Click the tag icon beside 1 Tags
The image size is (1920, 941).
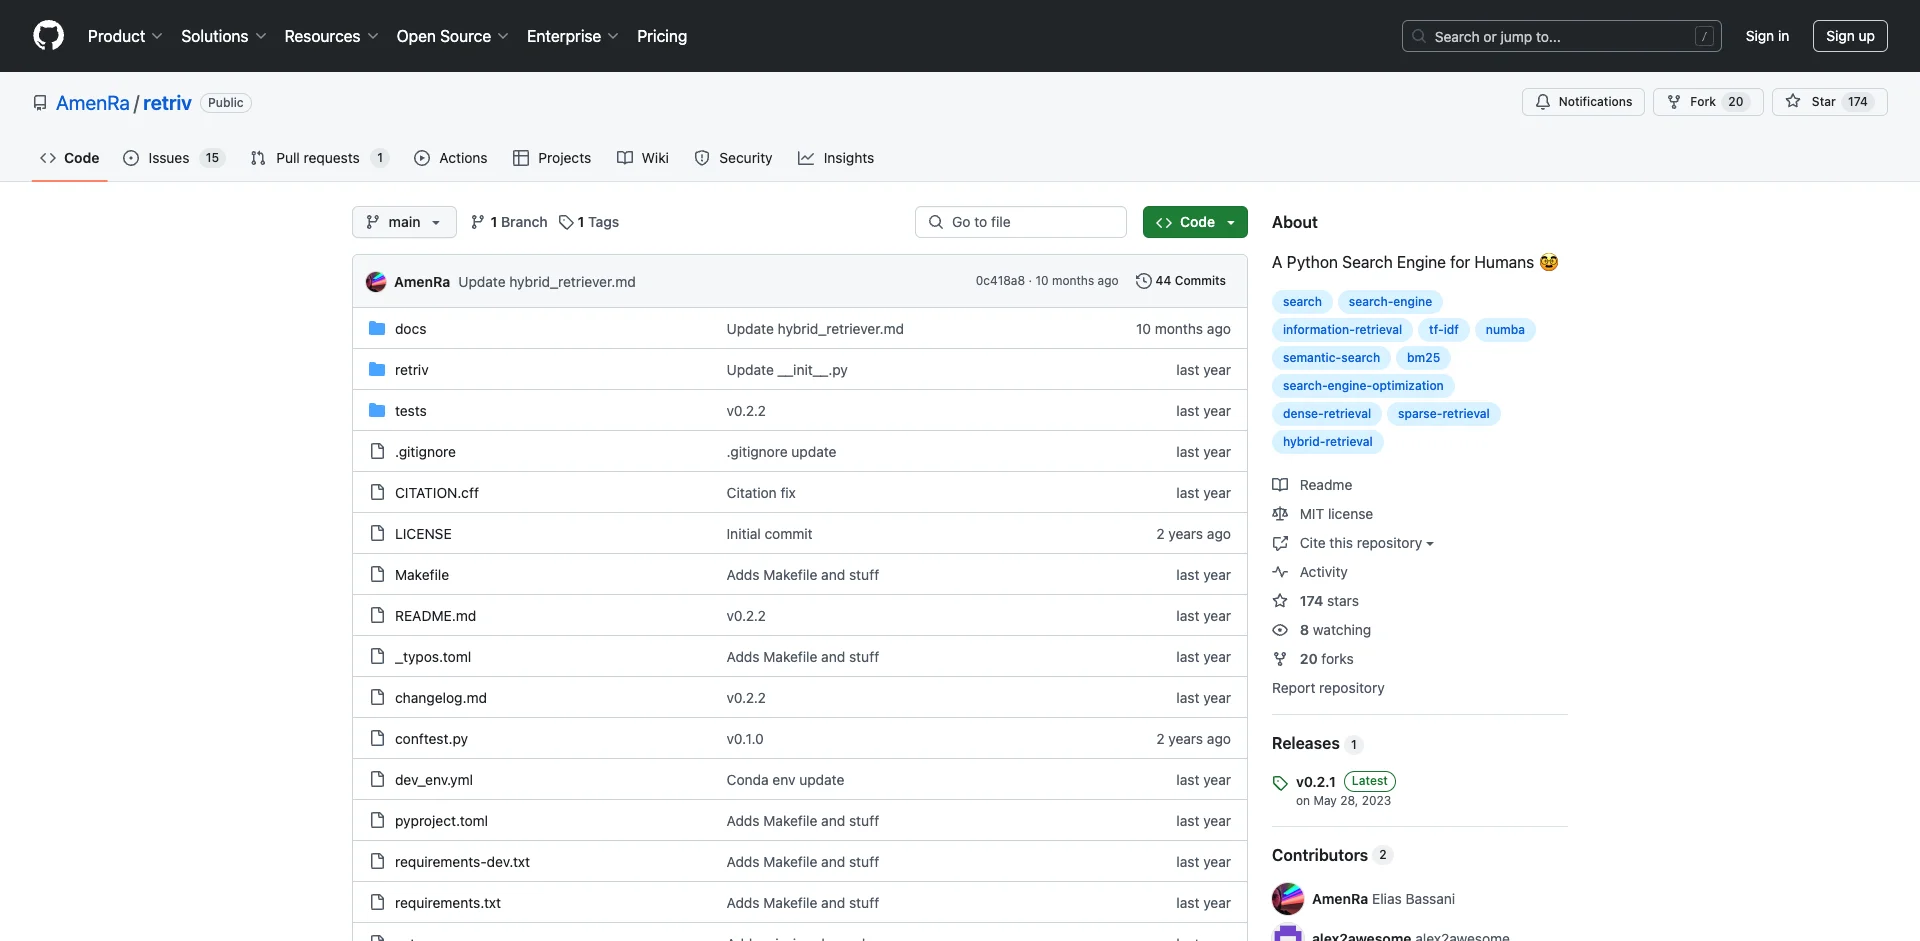pyautogui.click(x=566, y=222)
